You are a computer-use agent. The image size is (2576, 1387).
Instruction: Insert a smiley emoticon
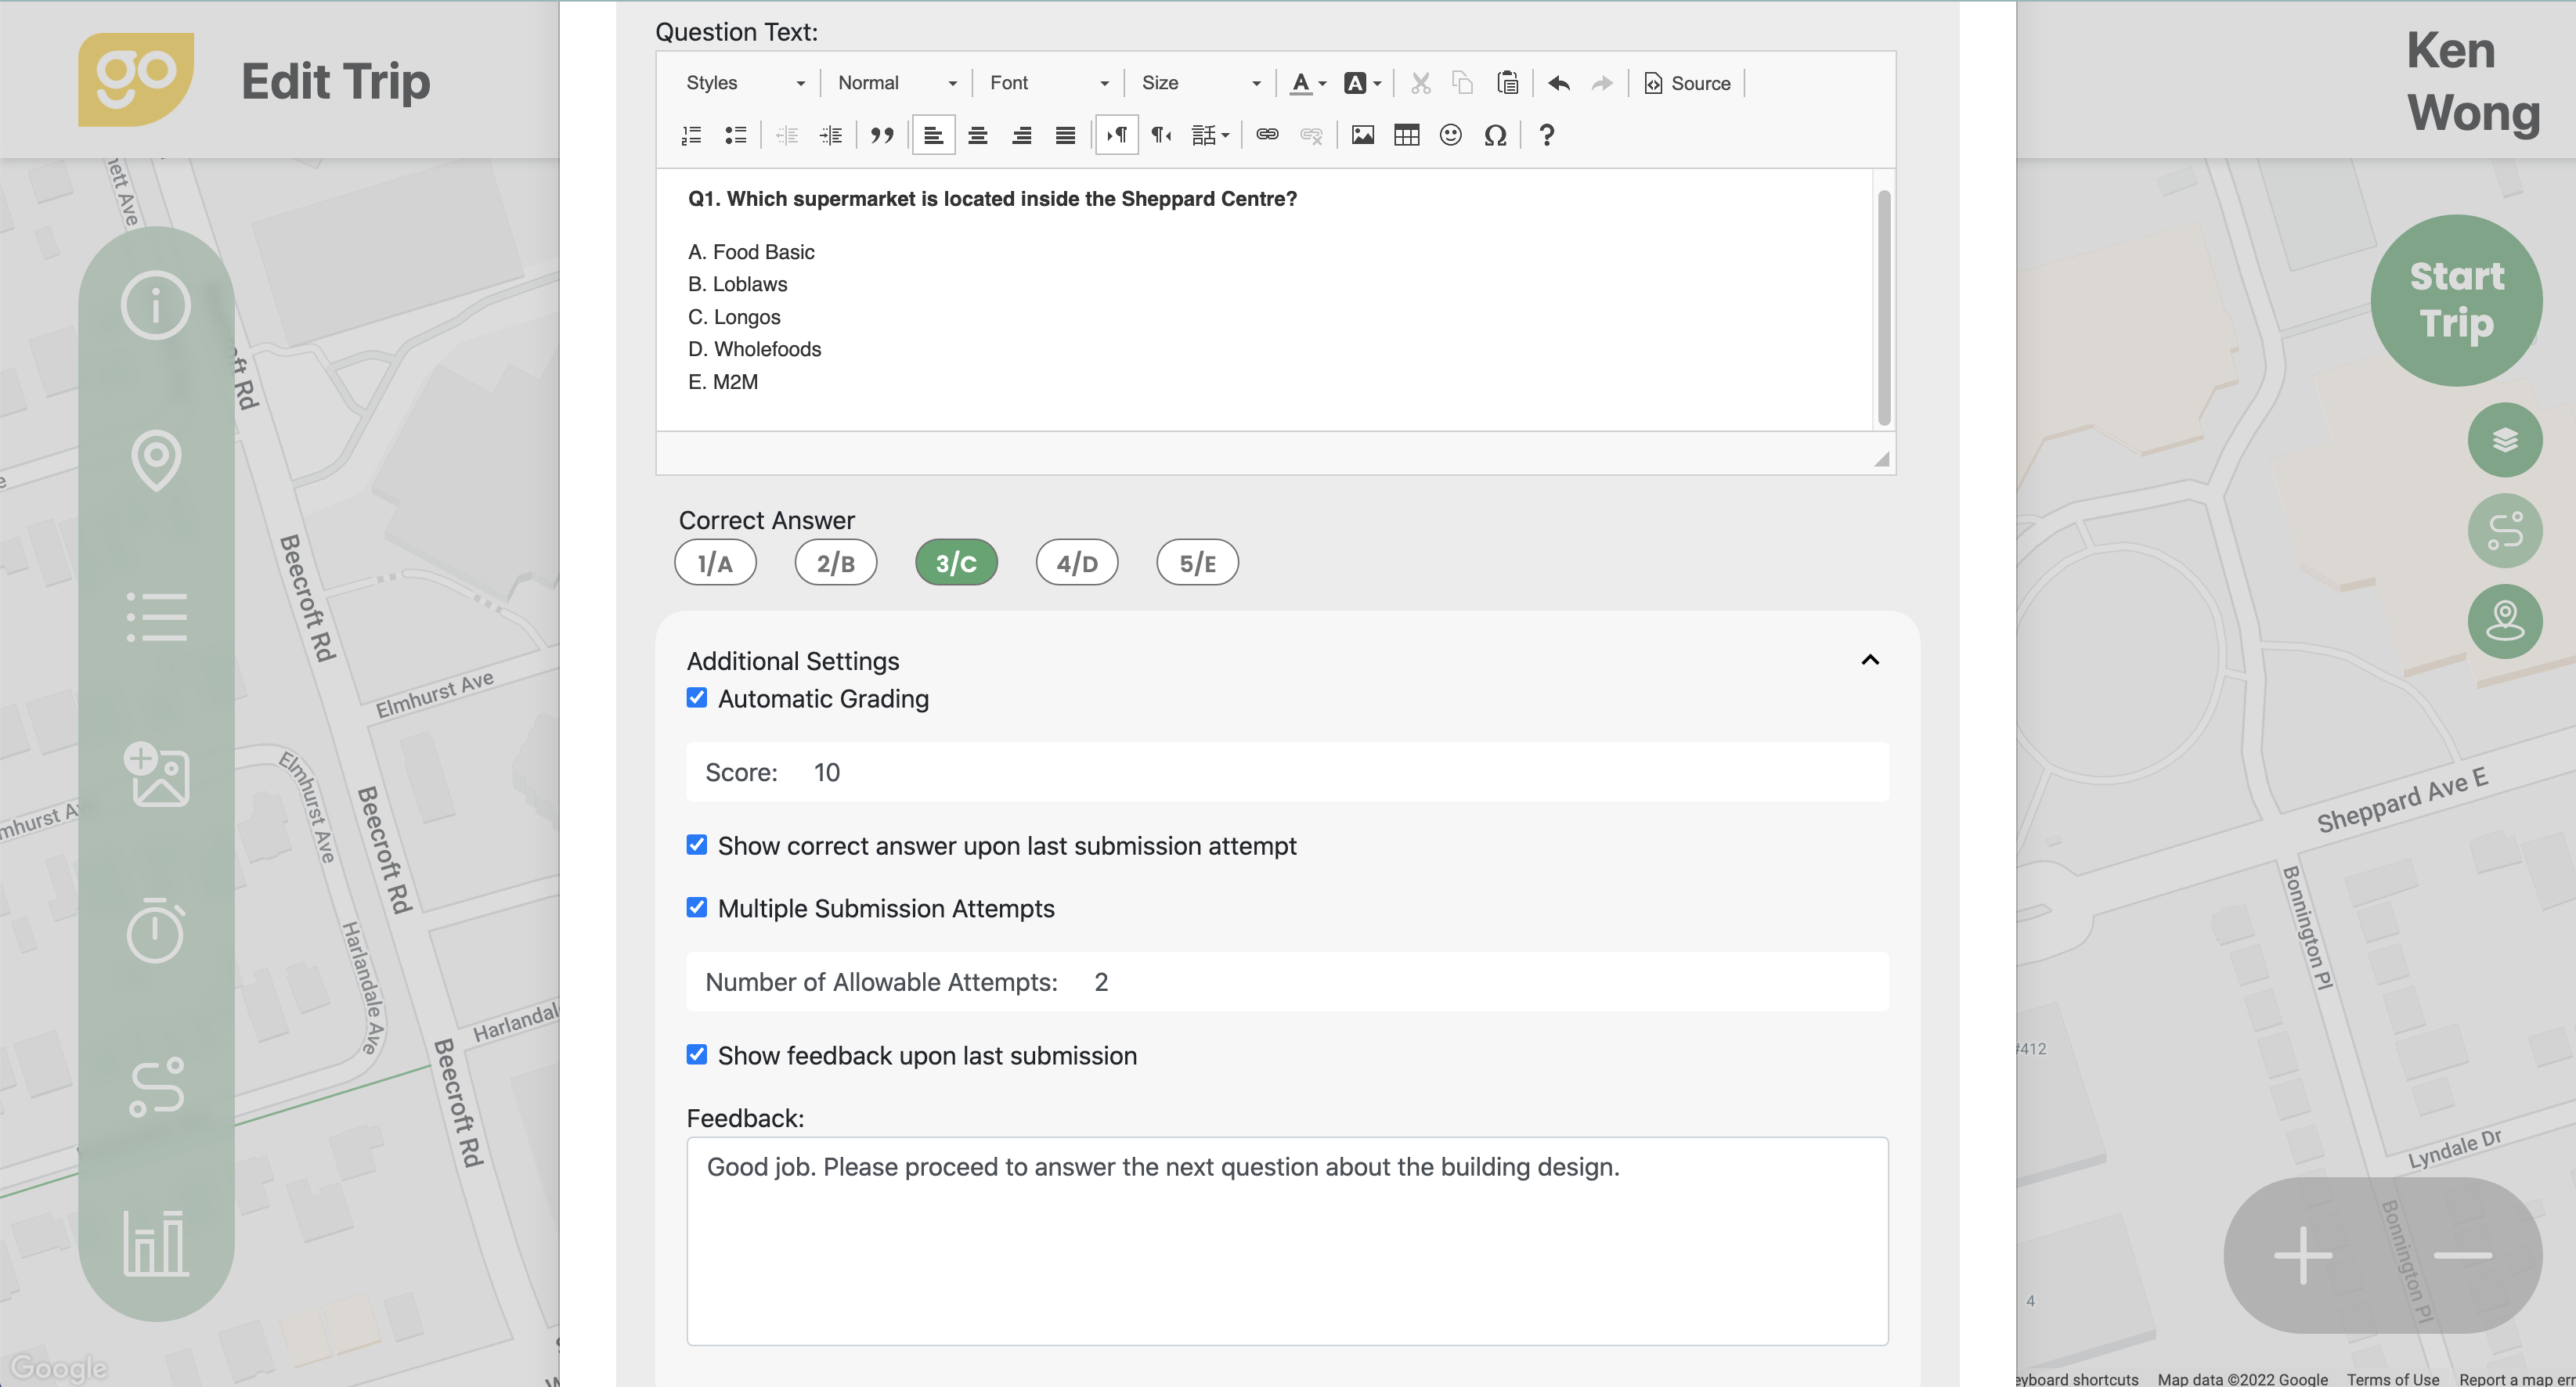tap(1451, 135)
